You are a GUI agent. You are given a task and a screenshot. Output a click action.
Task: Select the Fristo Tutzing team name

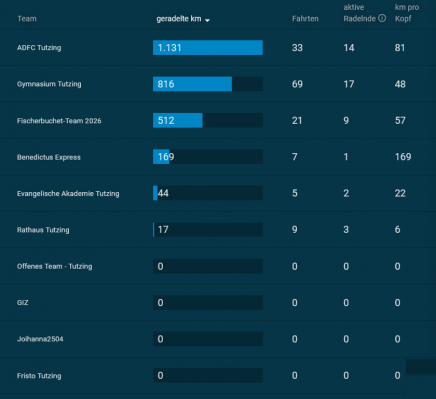(x=39, y=376)
